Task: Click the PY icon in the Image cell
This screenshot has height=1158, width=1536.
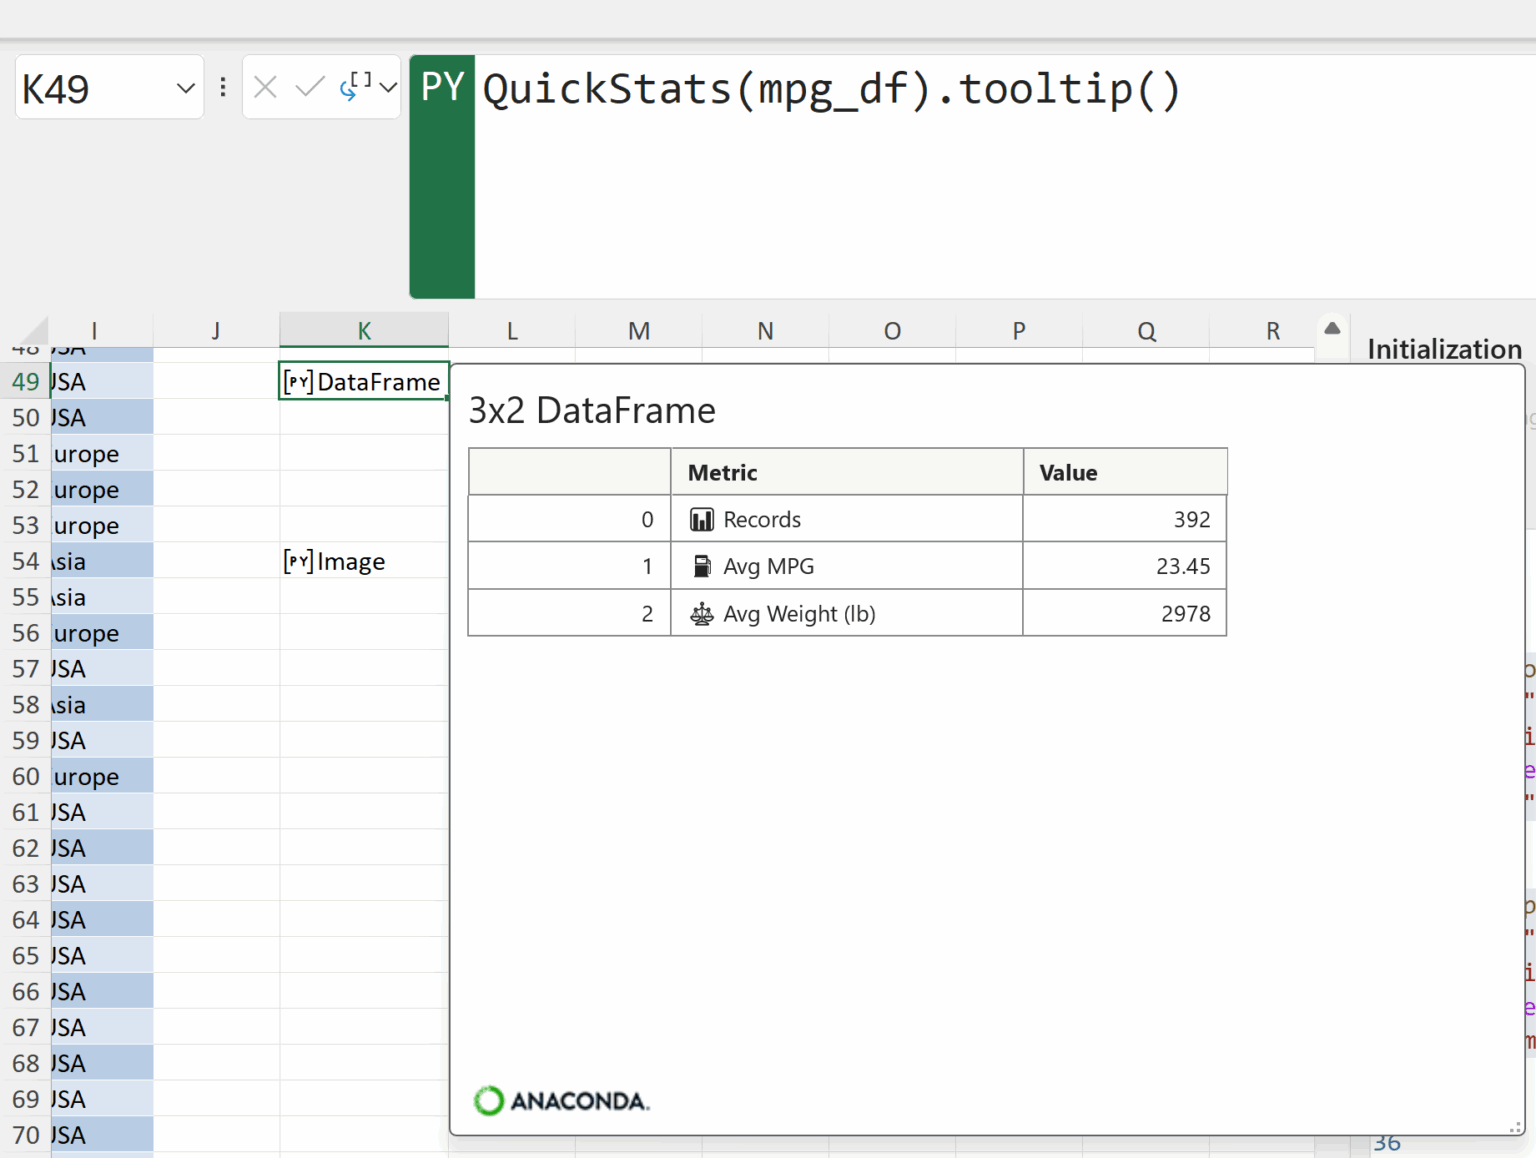Action: [x=298, y=561]
